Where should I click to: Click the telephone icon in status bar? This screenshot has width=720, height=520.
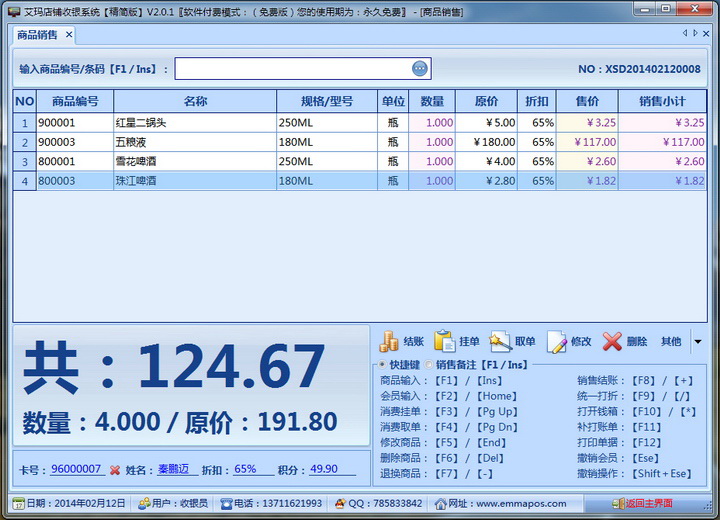[226, 504]
